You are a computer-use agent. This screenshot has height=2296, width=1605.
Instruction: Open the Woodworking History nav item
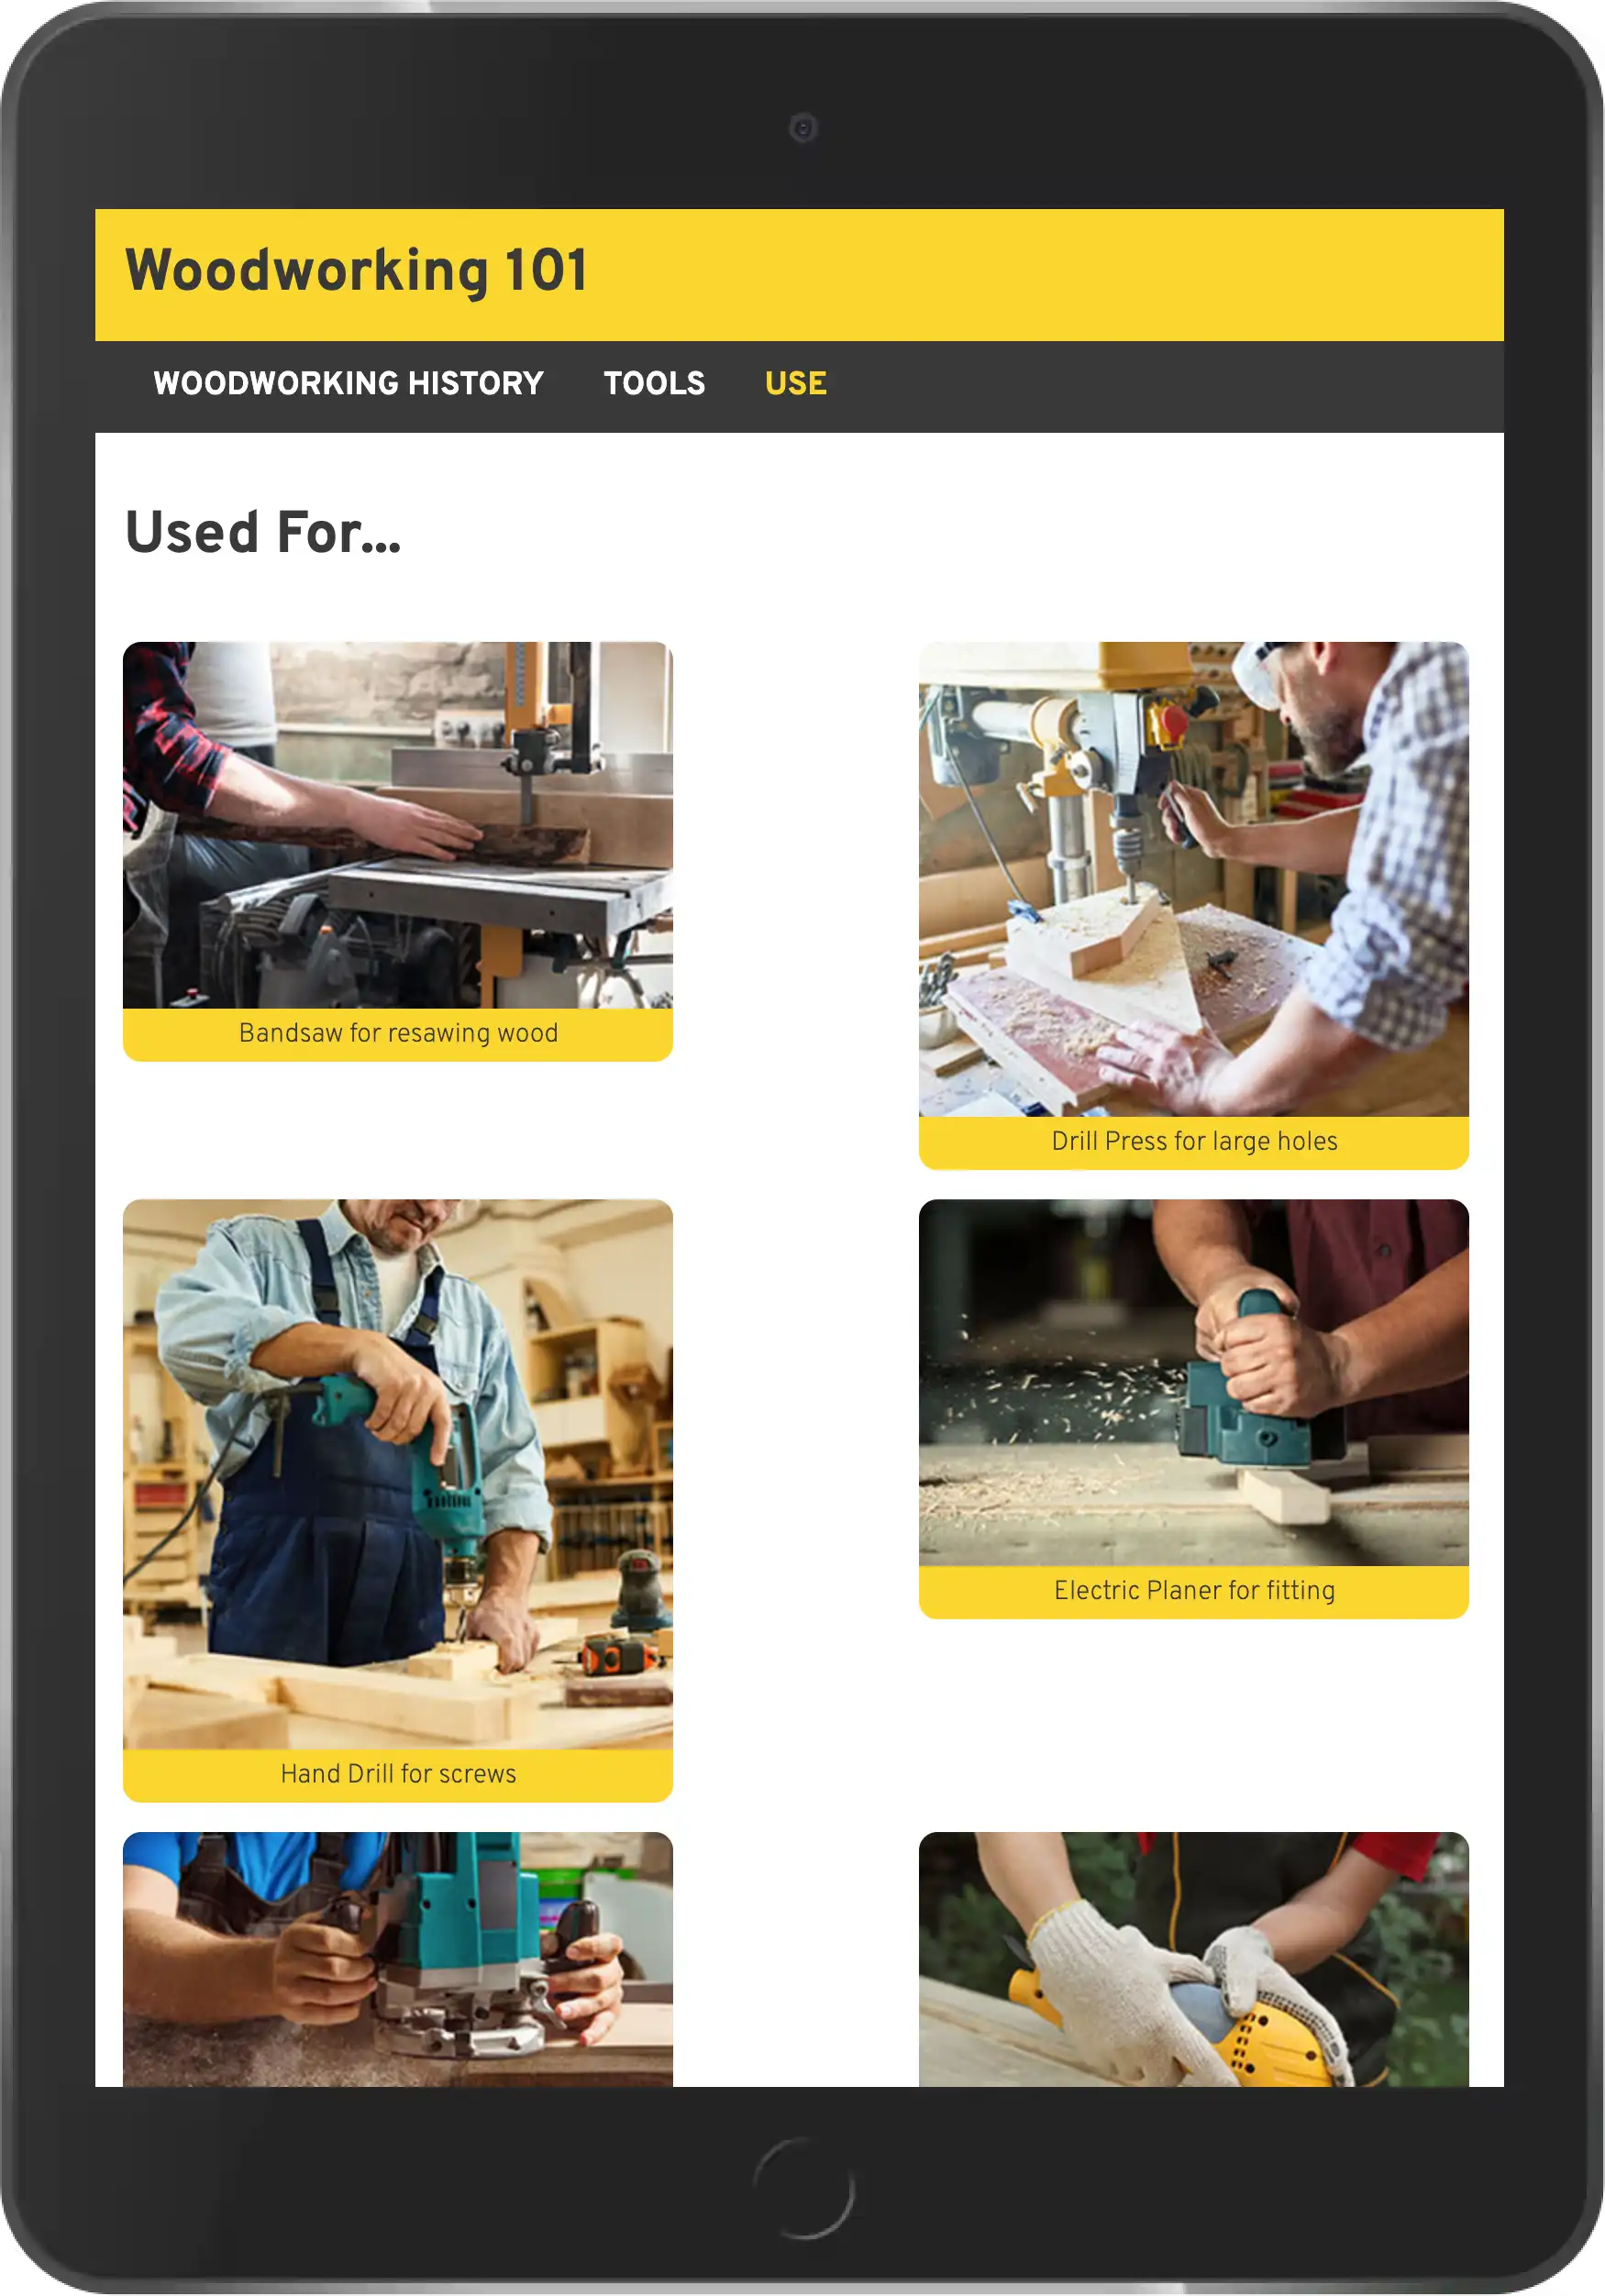(x=348, y=383)
